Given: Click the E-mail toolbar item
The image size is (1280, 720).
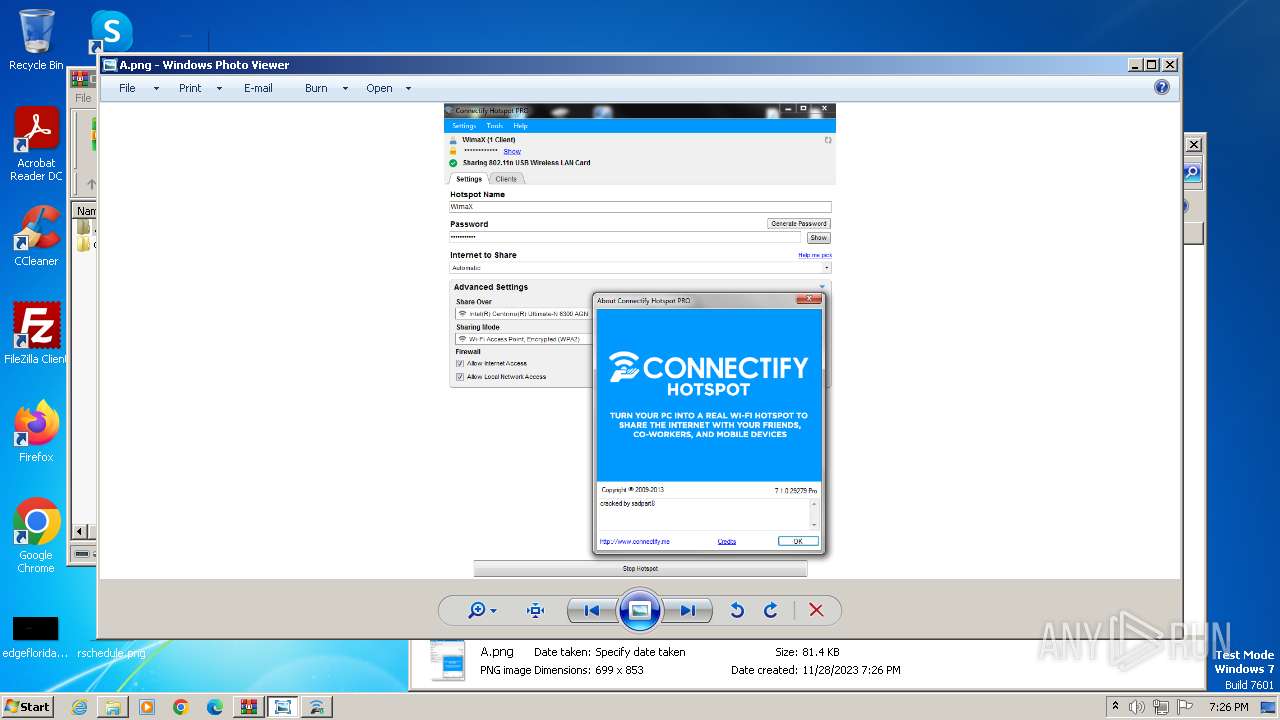Looking at the screenshot, I should (x=258, y=88).
